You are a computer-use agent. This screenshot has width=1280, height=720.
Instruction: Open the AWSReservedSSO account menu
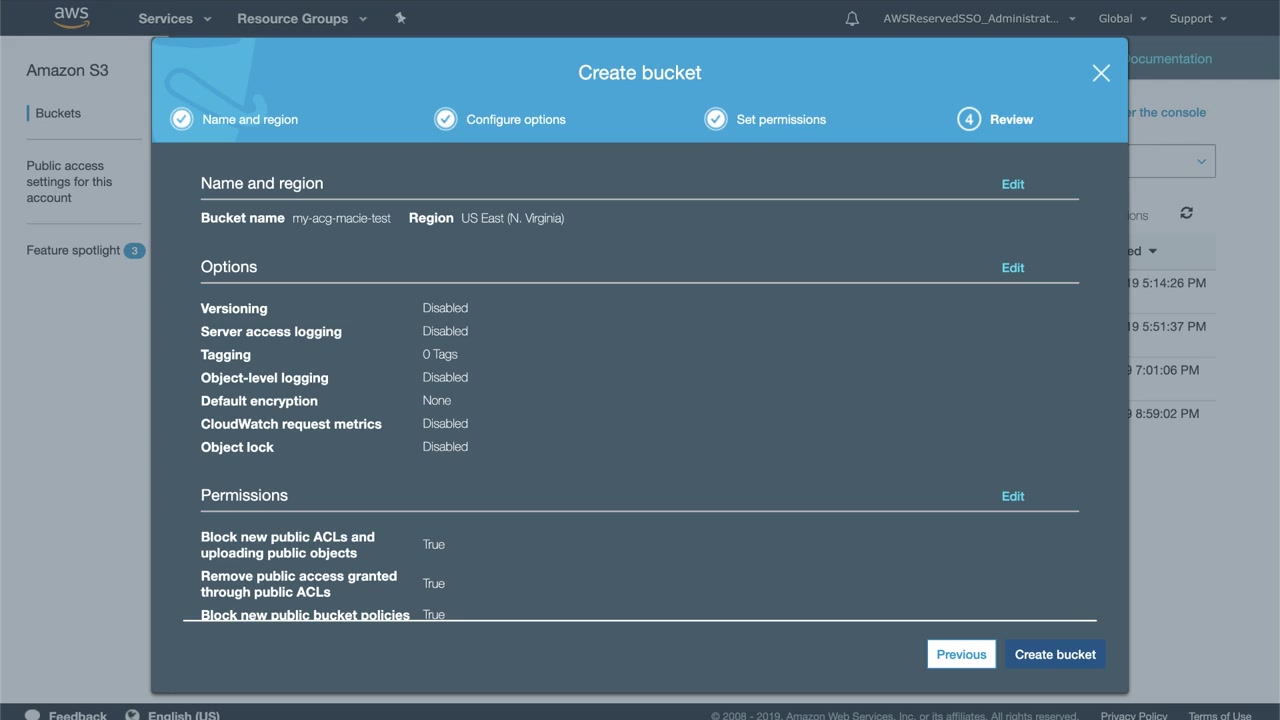[x=979, y=18]
